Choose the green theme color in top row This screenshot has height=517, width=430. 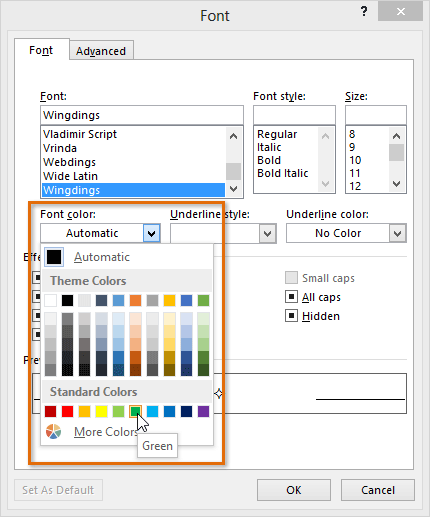(203, 300)
